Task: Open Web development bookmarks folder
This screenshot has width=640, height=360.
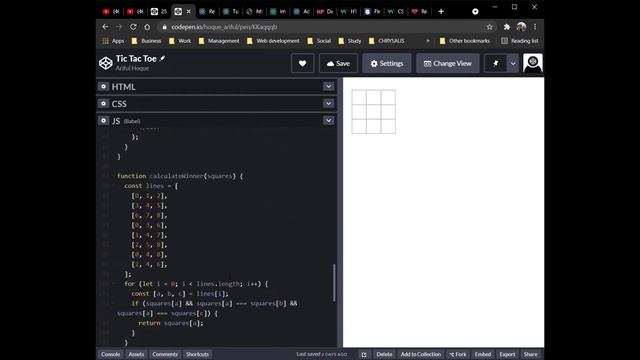Action: pos(273,41)
